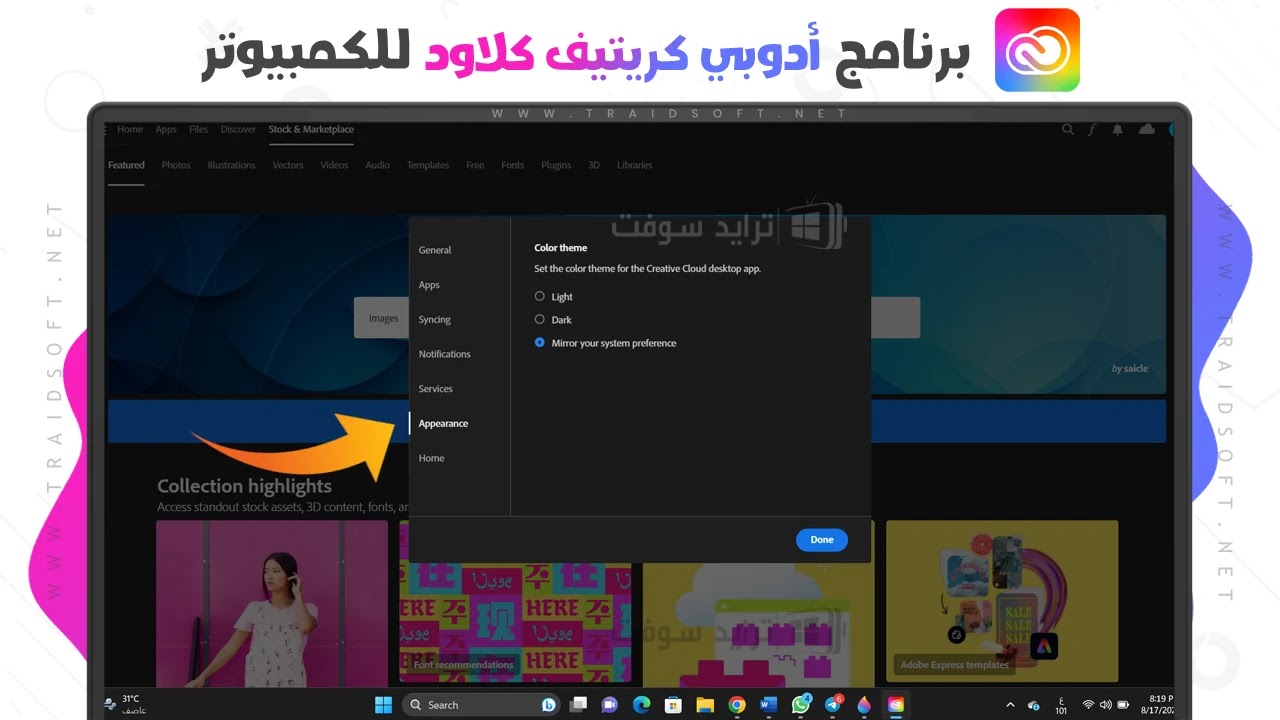Screen dimensions: 1280x720
Task: Launch WhatsApp from the taskbar
Action: (801, 704)
